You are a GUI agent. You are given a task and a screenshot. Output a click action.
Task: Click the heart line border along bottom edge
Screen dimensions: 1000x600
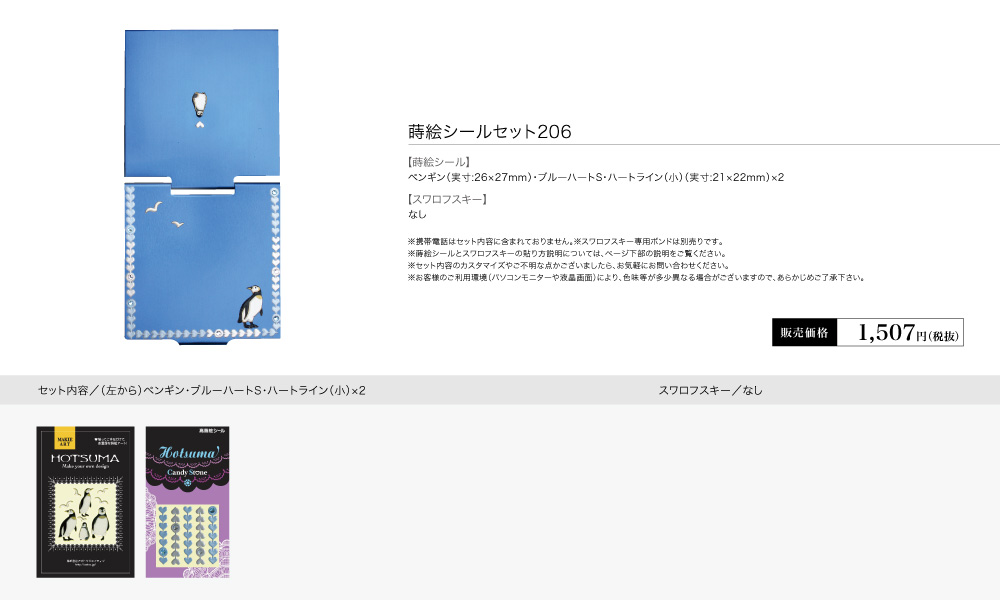pyautogui.click(x=202, y=333)
